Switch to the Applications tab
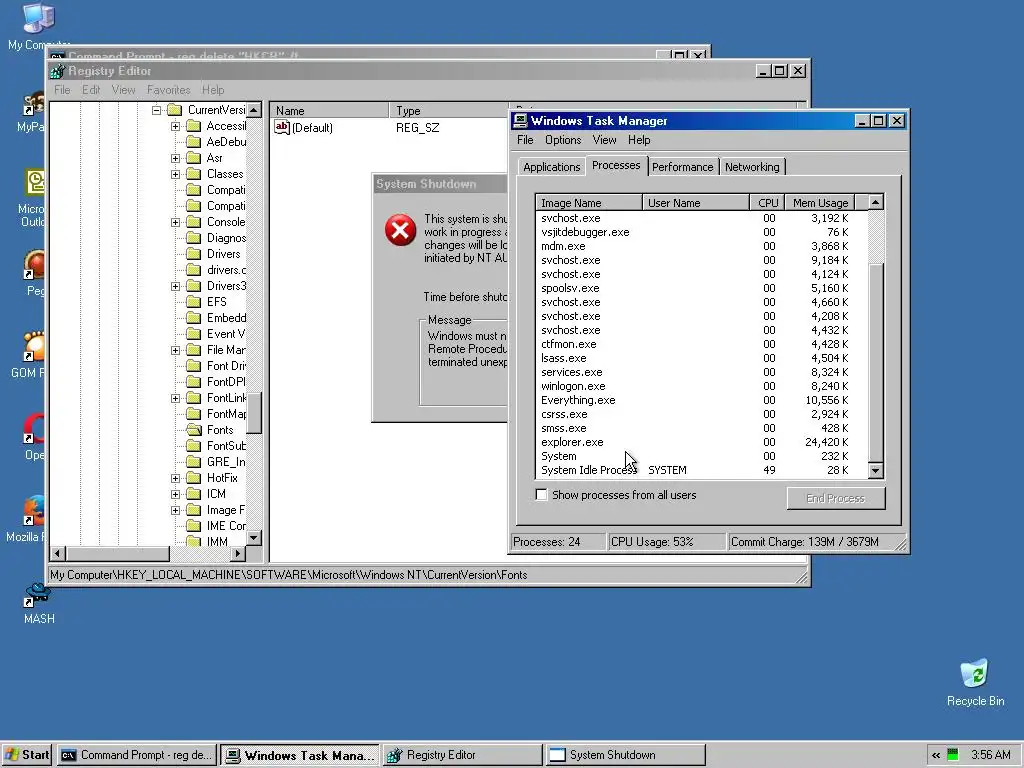Viewport: 1024px width, 768px height. (x=551, y=167)
